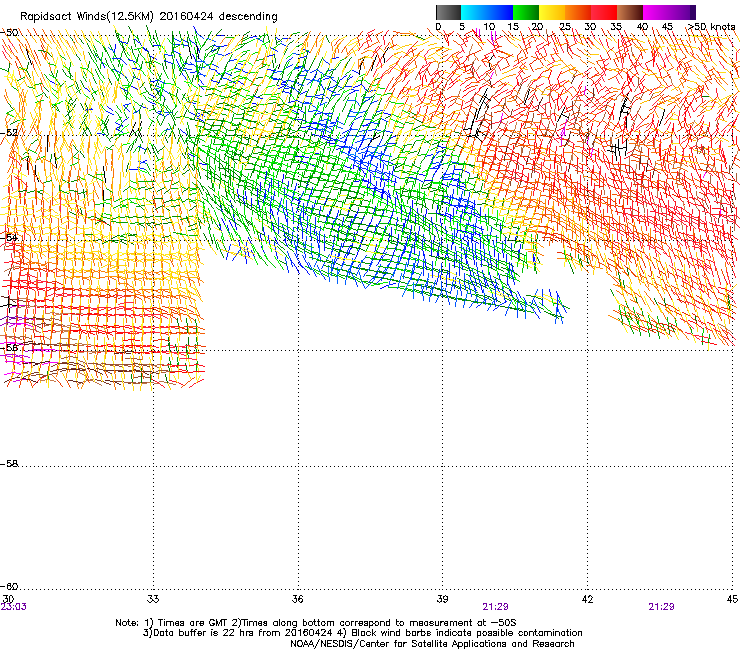The image size is (740, 650).
Task: Click the '-58' latitude axis label
Action: 9,464
